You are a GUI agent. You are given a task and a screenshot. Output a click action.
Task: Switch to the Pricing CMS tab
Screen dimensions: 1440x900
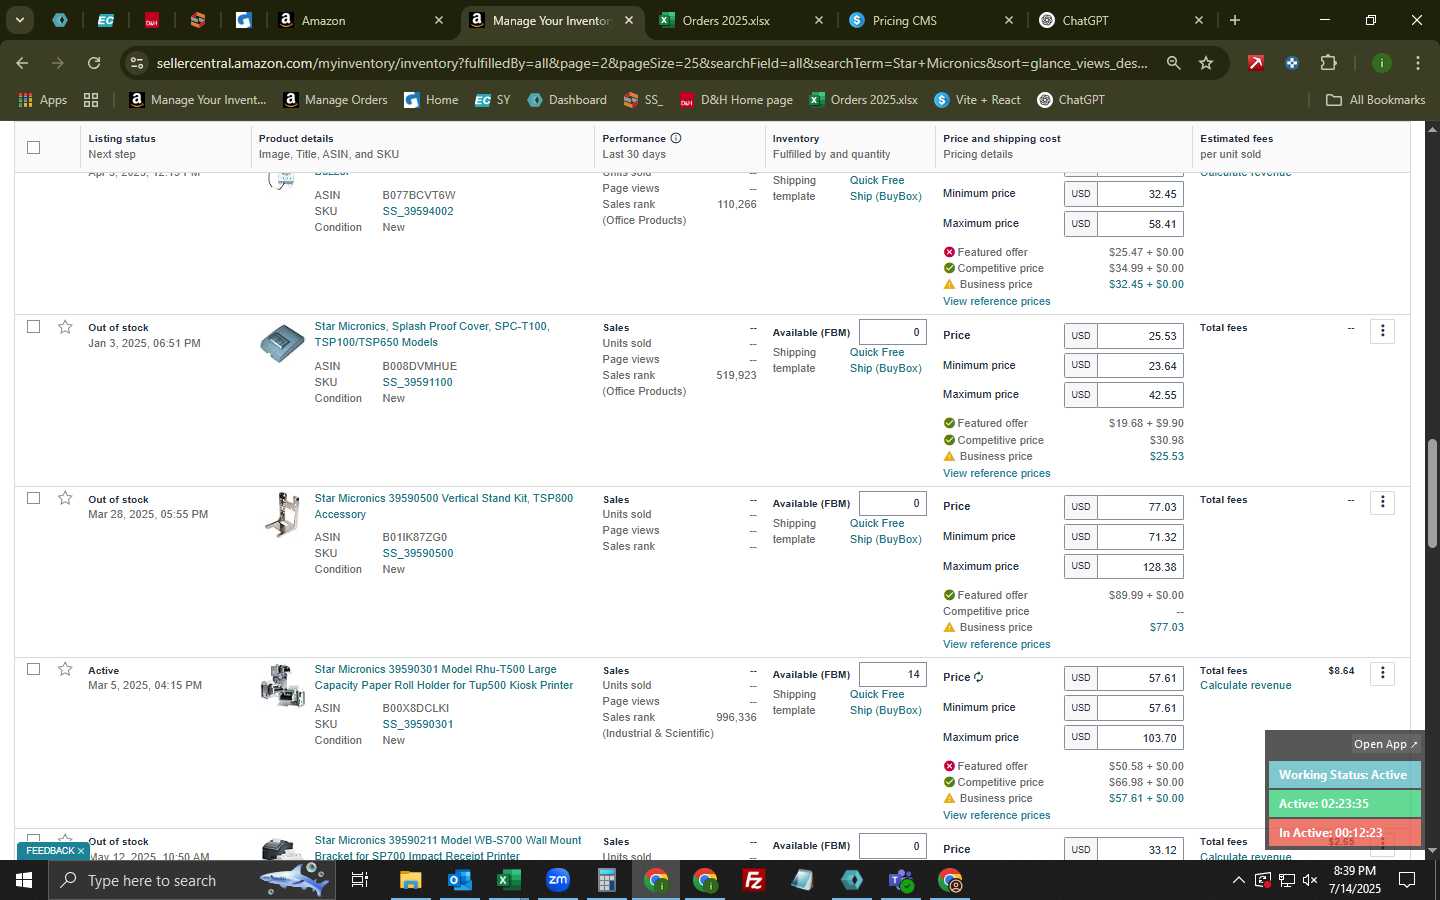(x=930, y=20)
